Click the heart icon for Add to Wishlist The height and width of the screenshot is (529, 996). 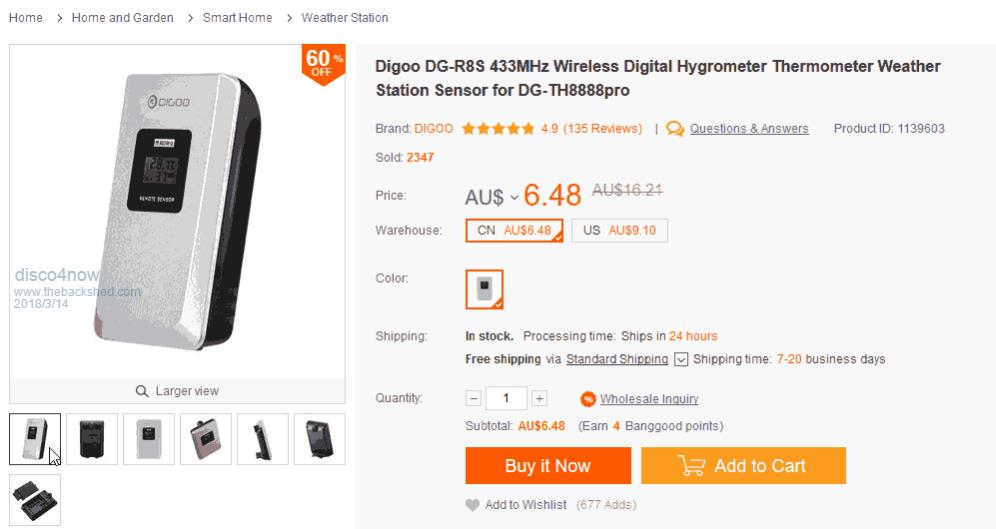(472, 505)
